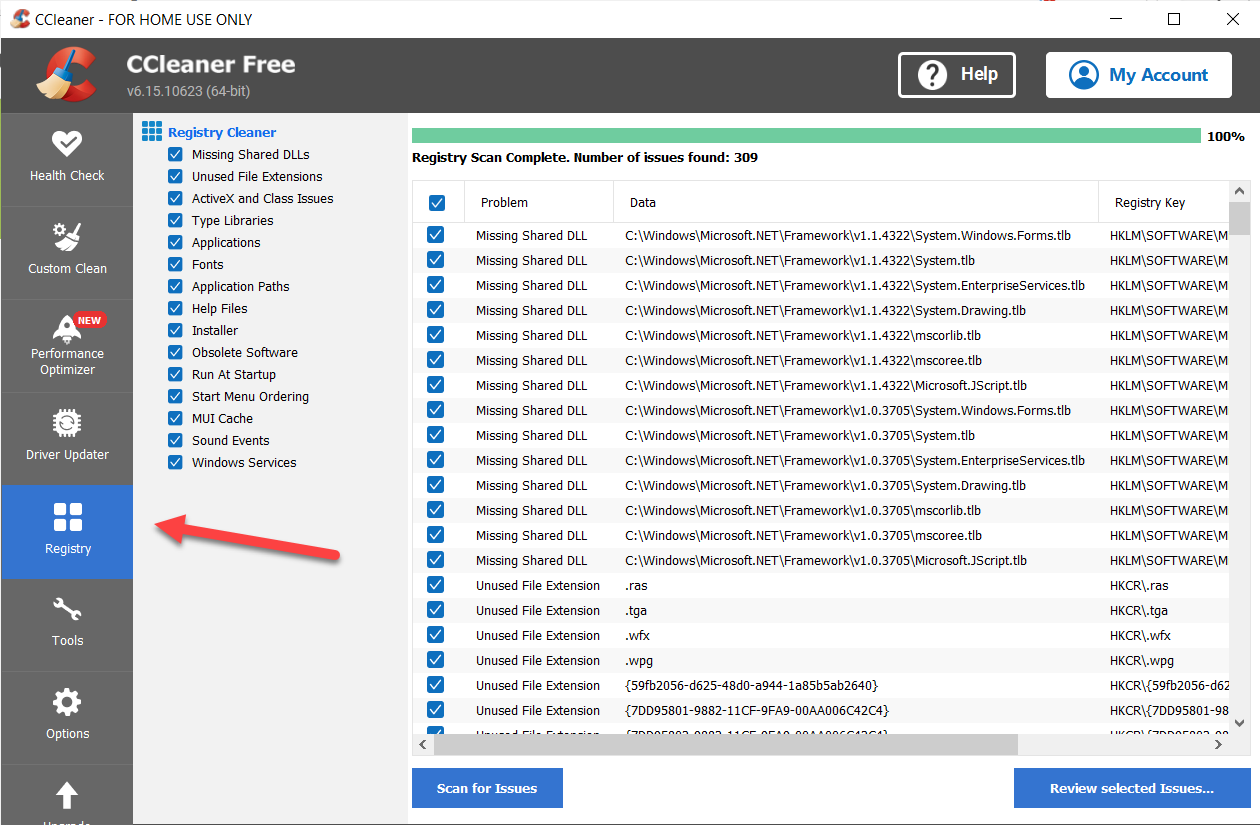
Task: Open the Performance Optimizer section
Action: [x=67, y=345]
